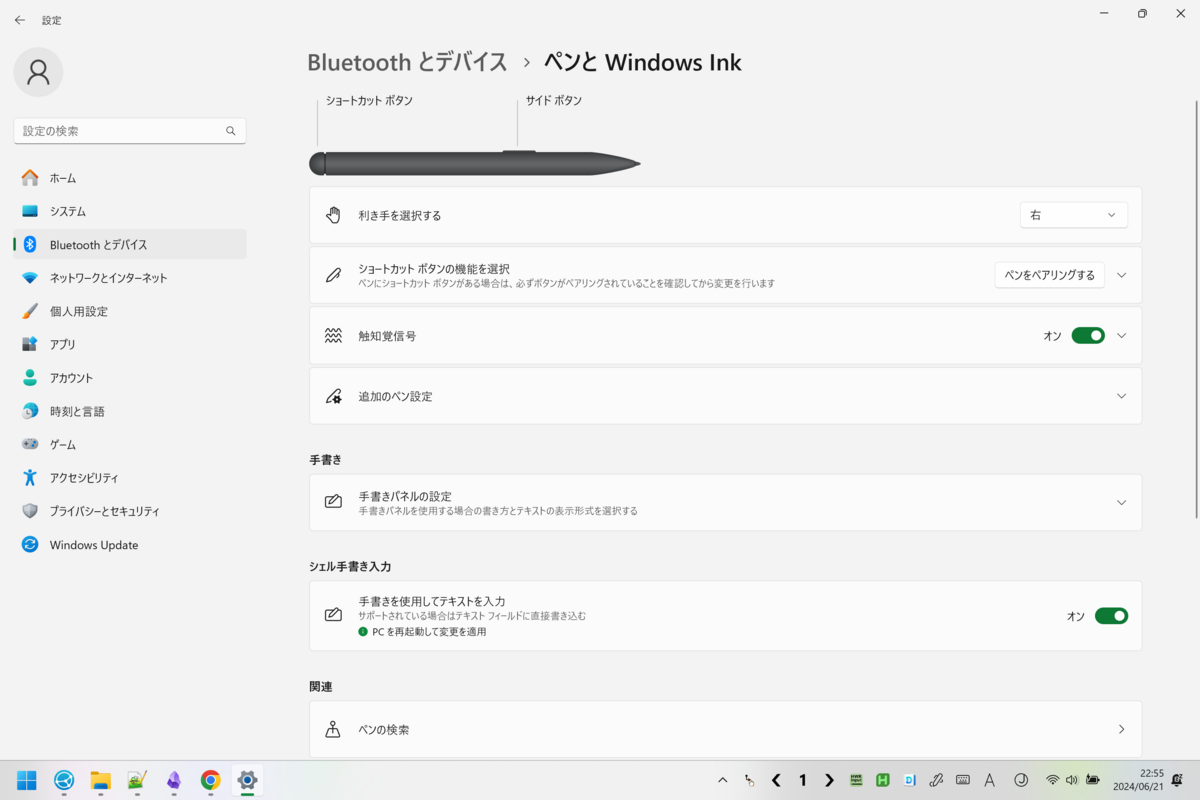The height and width of the screenshot is (800, 1200).
Task: Open the Obsidian crystal icon in taskbar
Action: (174, 780)
